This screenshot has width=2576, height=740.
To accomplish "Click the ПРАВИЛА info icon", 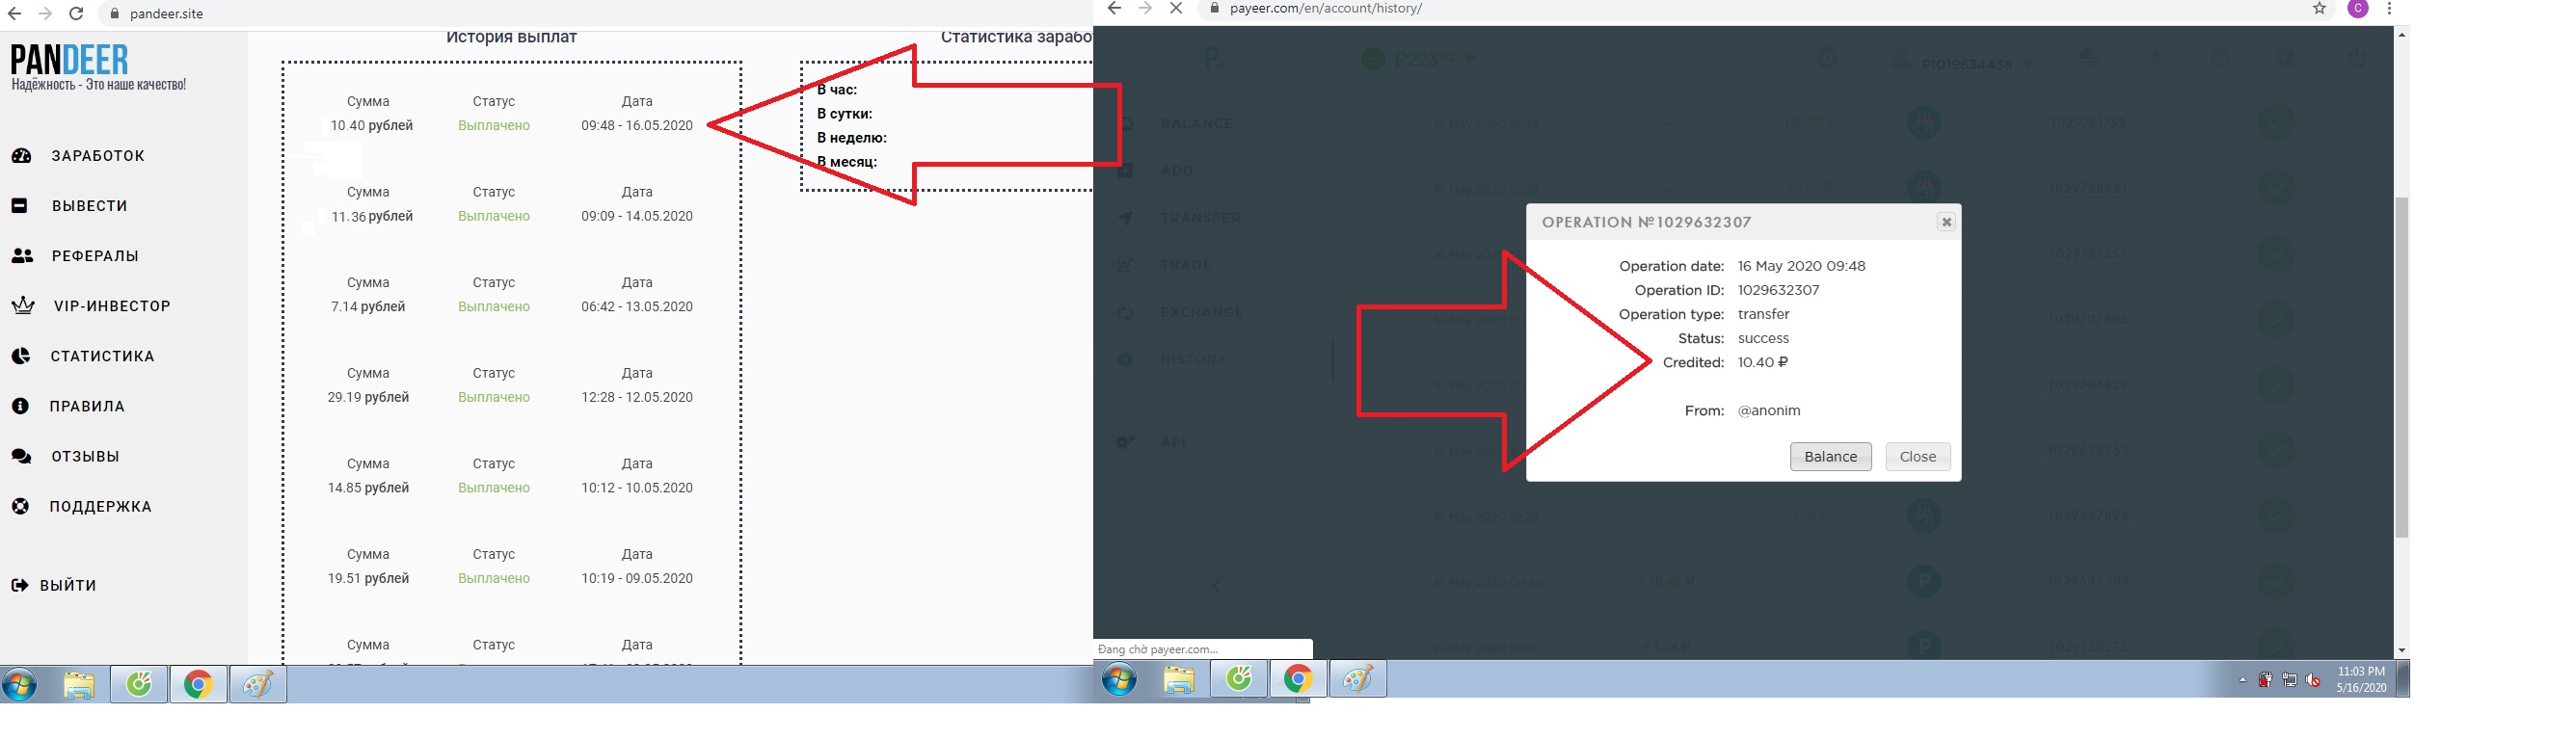I will point(20,406).
